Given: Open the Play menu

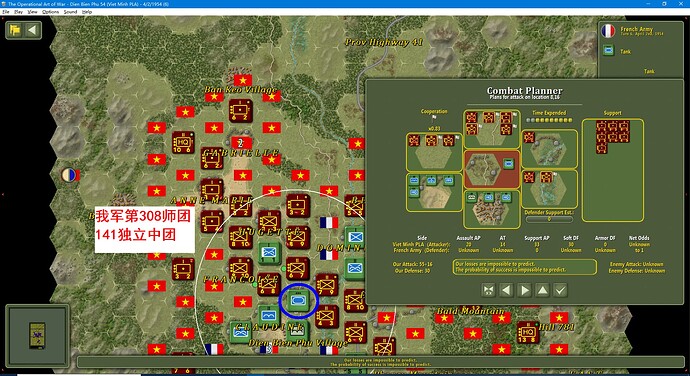Looking at the screenshot, I should click(x=18, y=12).
